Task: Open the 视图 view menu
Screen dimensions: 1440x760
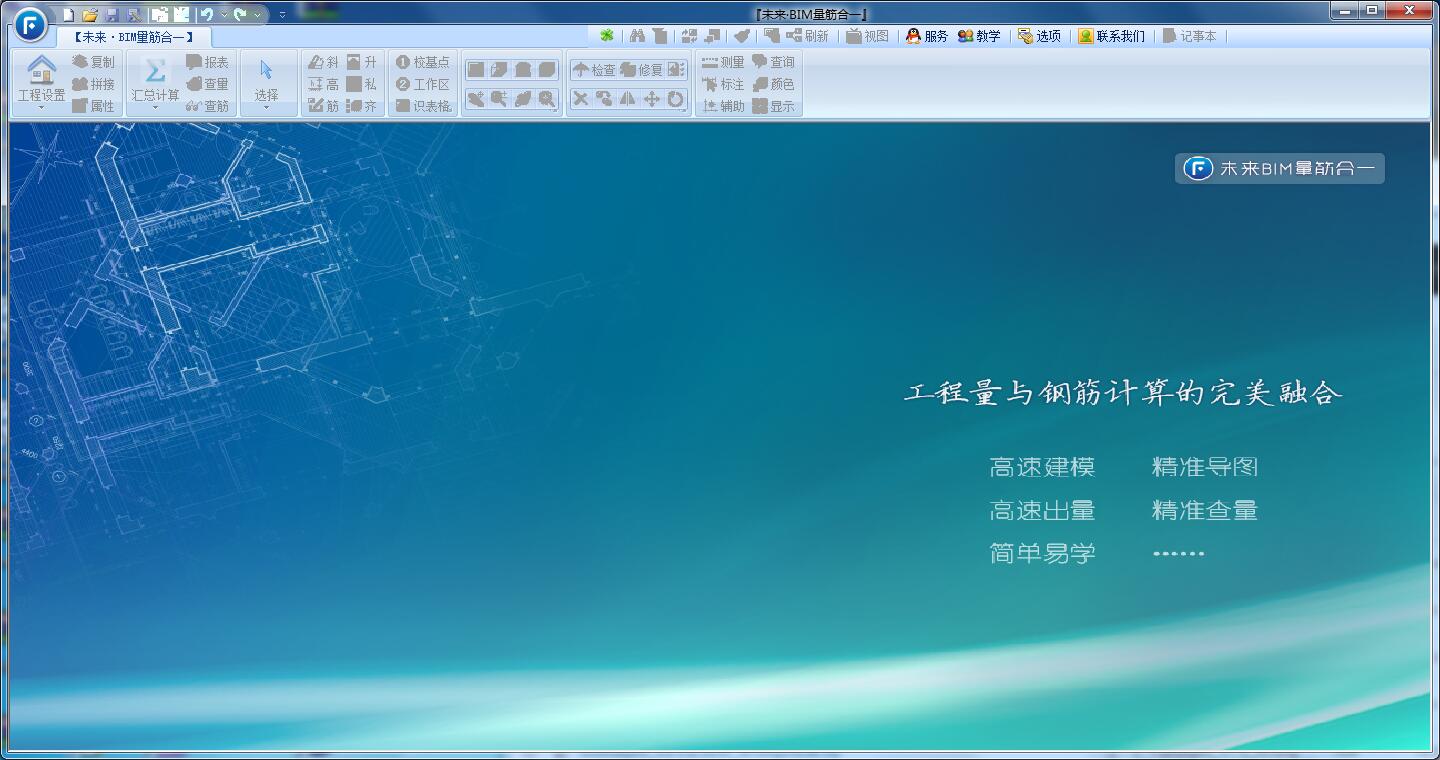Action: [867, 36]
